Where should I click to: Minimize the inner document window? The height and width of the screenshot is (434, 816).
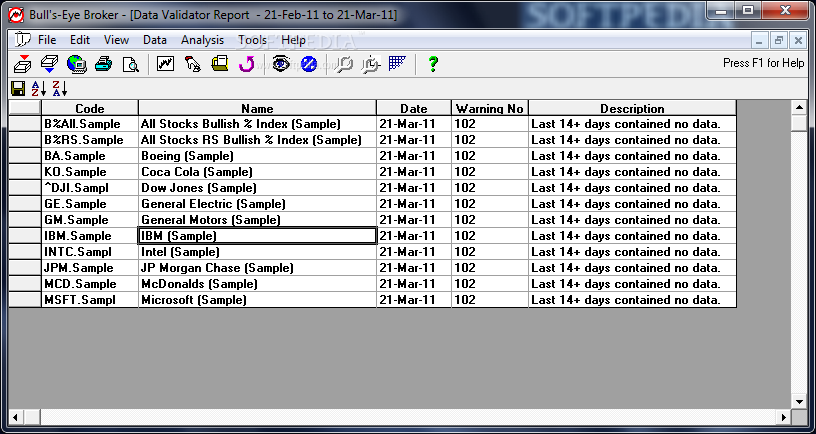point(760,40)
